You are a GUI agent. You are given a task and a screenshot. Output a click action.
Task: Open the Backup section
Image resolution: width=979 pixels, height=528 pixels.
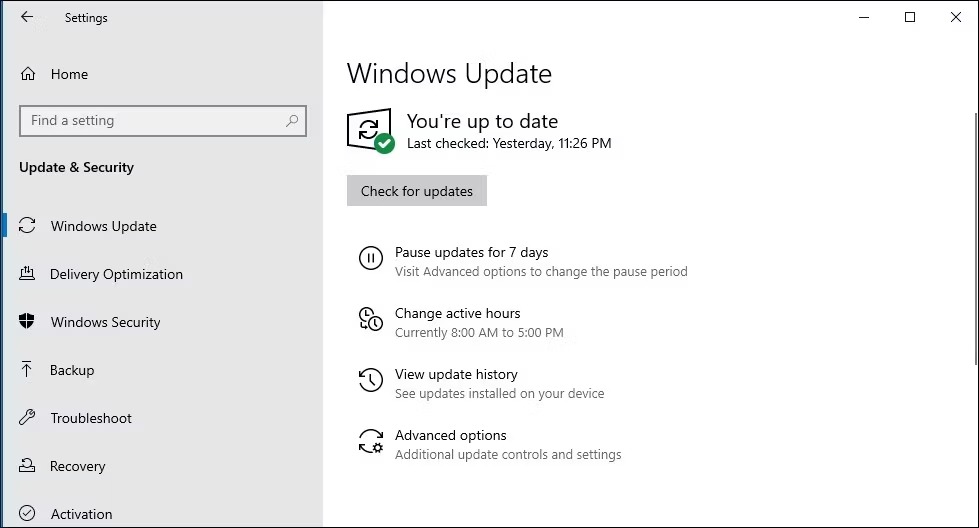point(72,370)
